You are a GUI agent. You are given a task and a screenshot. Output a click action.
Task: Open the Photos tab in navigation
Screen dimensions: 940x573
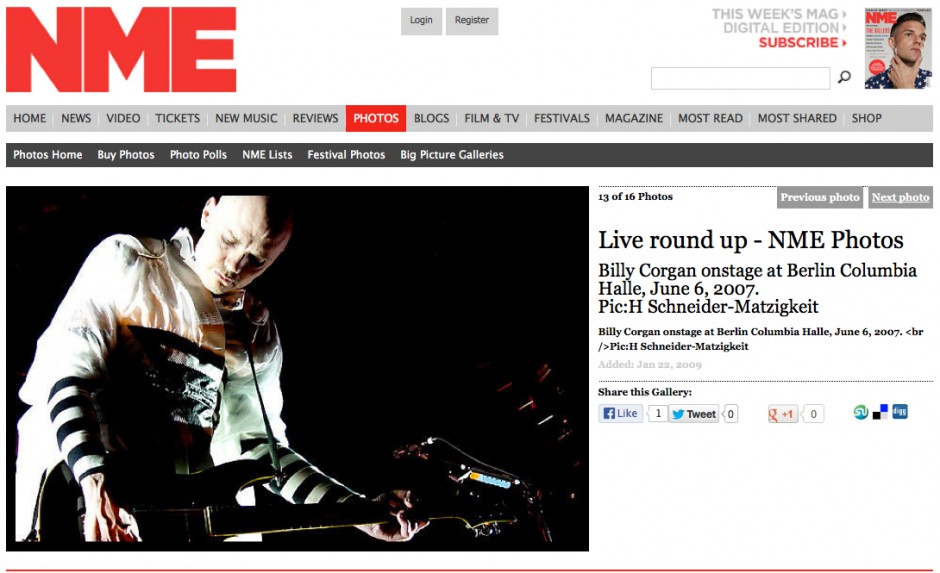(x=376, y=118)
